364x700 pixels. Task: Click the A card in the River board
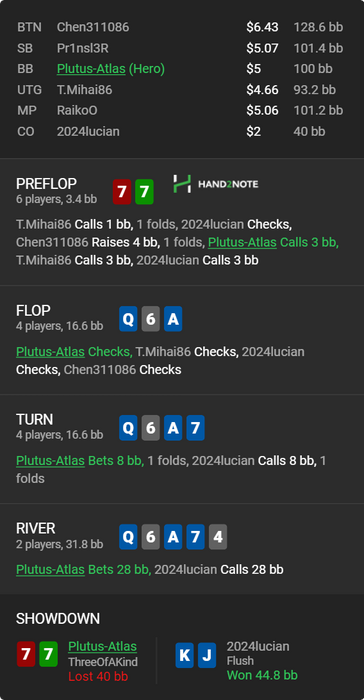coord(173,537)
